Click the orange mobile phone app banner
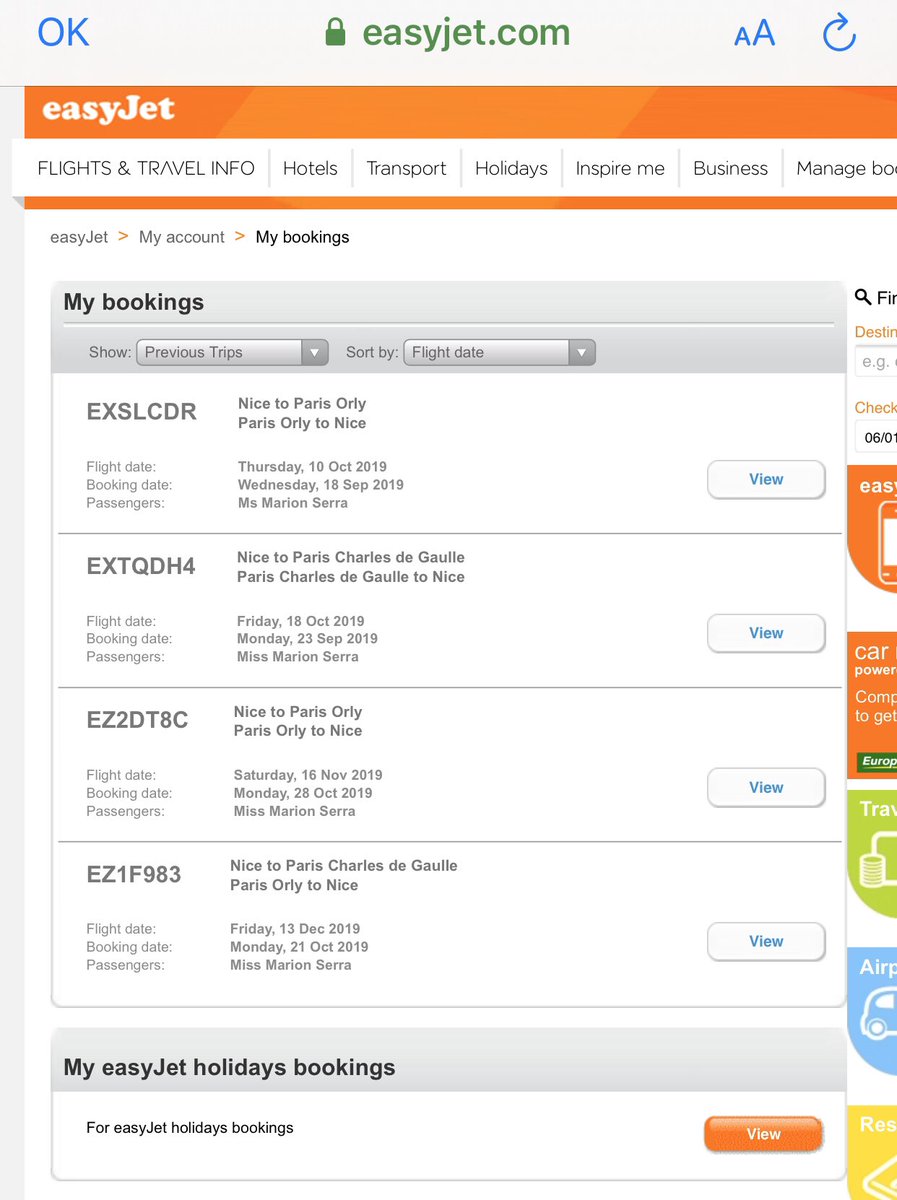 point(872,529)
